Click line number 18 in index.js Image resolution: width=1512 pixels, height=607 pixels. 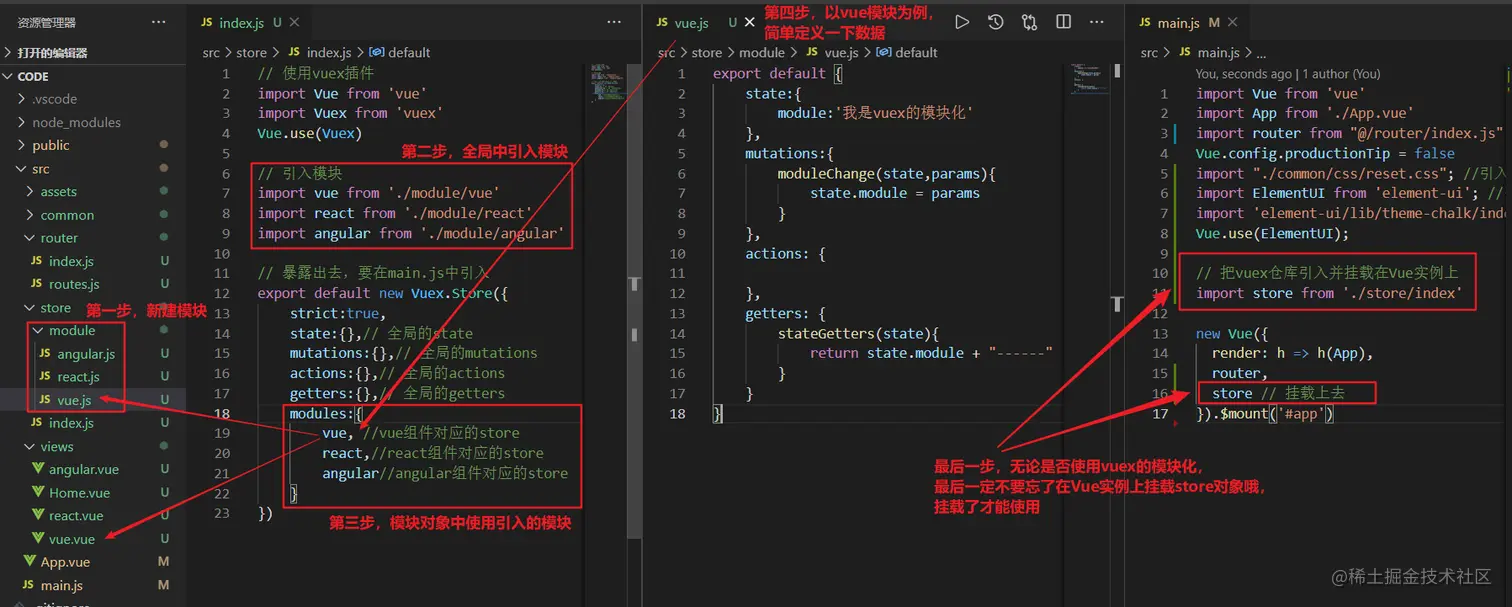coord(223,413)
